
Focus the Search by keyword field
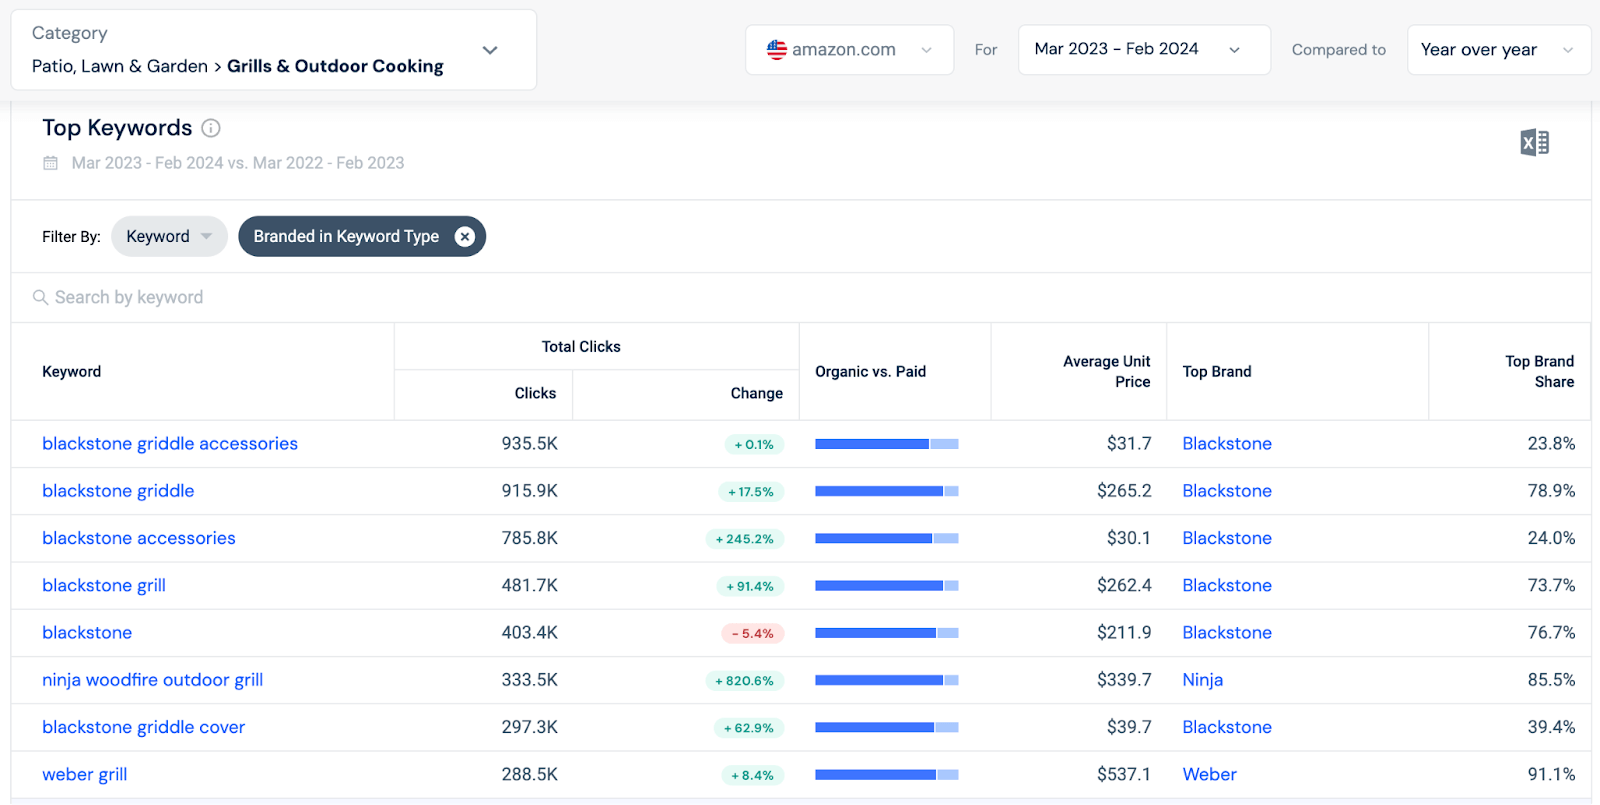pyautogui.click(x=800, y=298)
